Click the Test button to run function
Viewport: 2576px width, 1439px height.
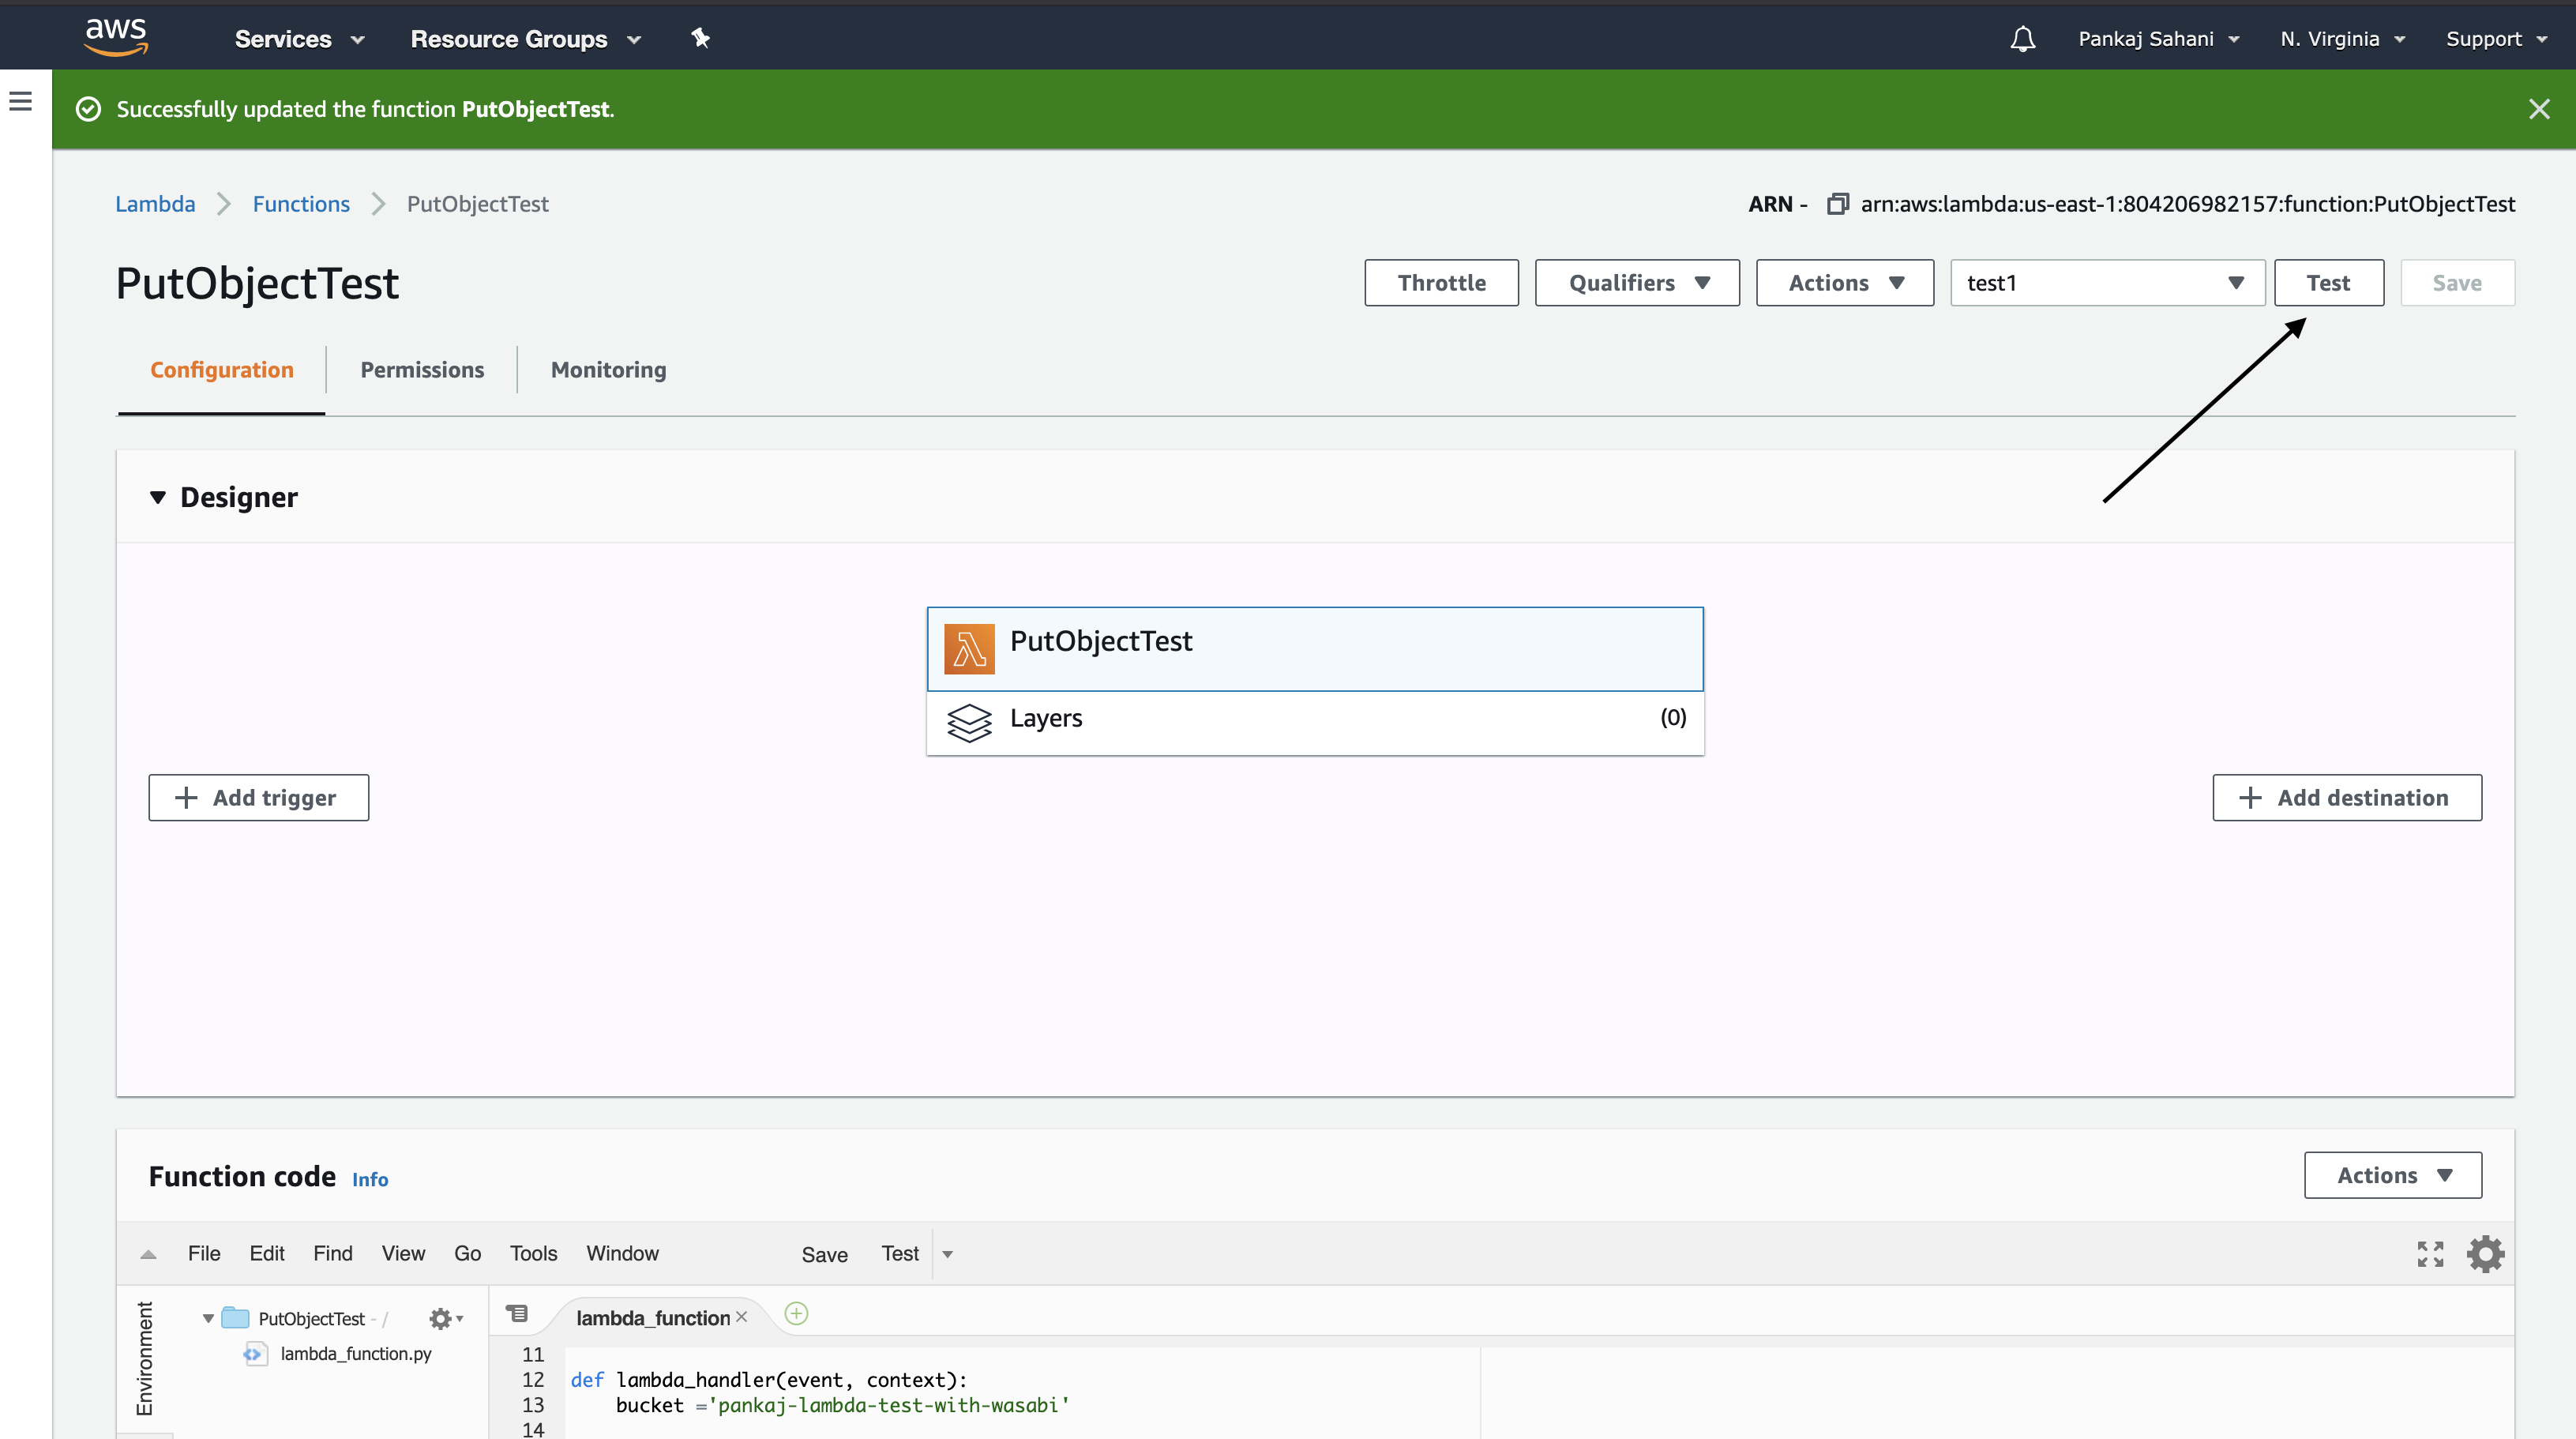(2328, 281)
